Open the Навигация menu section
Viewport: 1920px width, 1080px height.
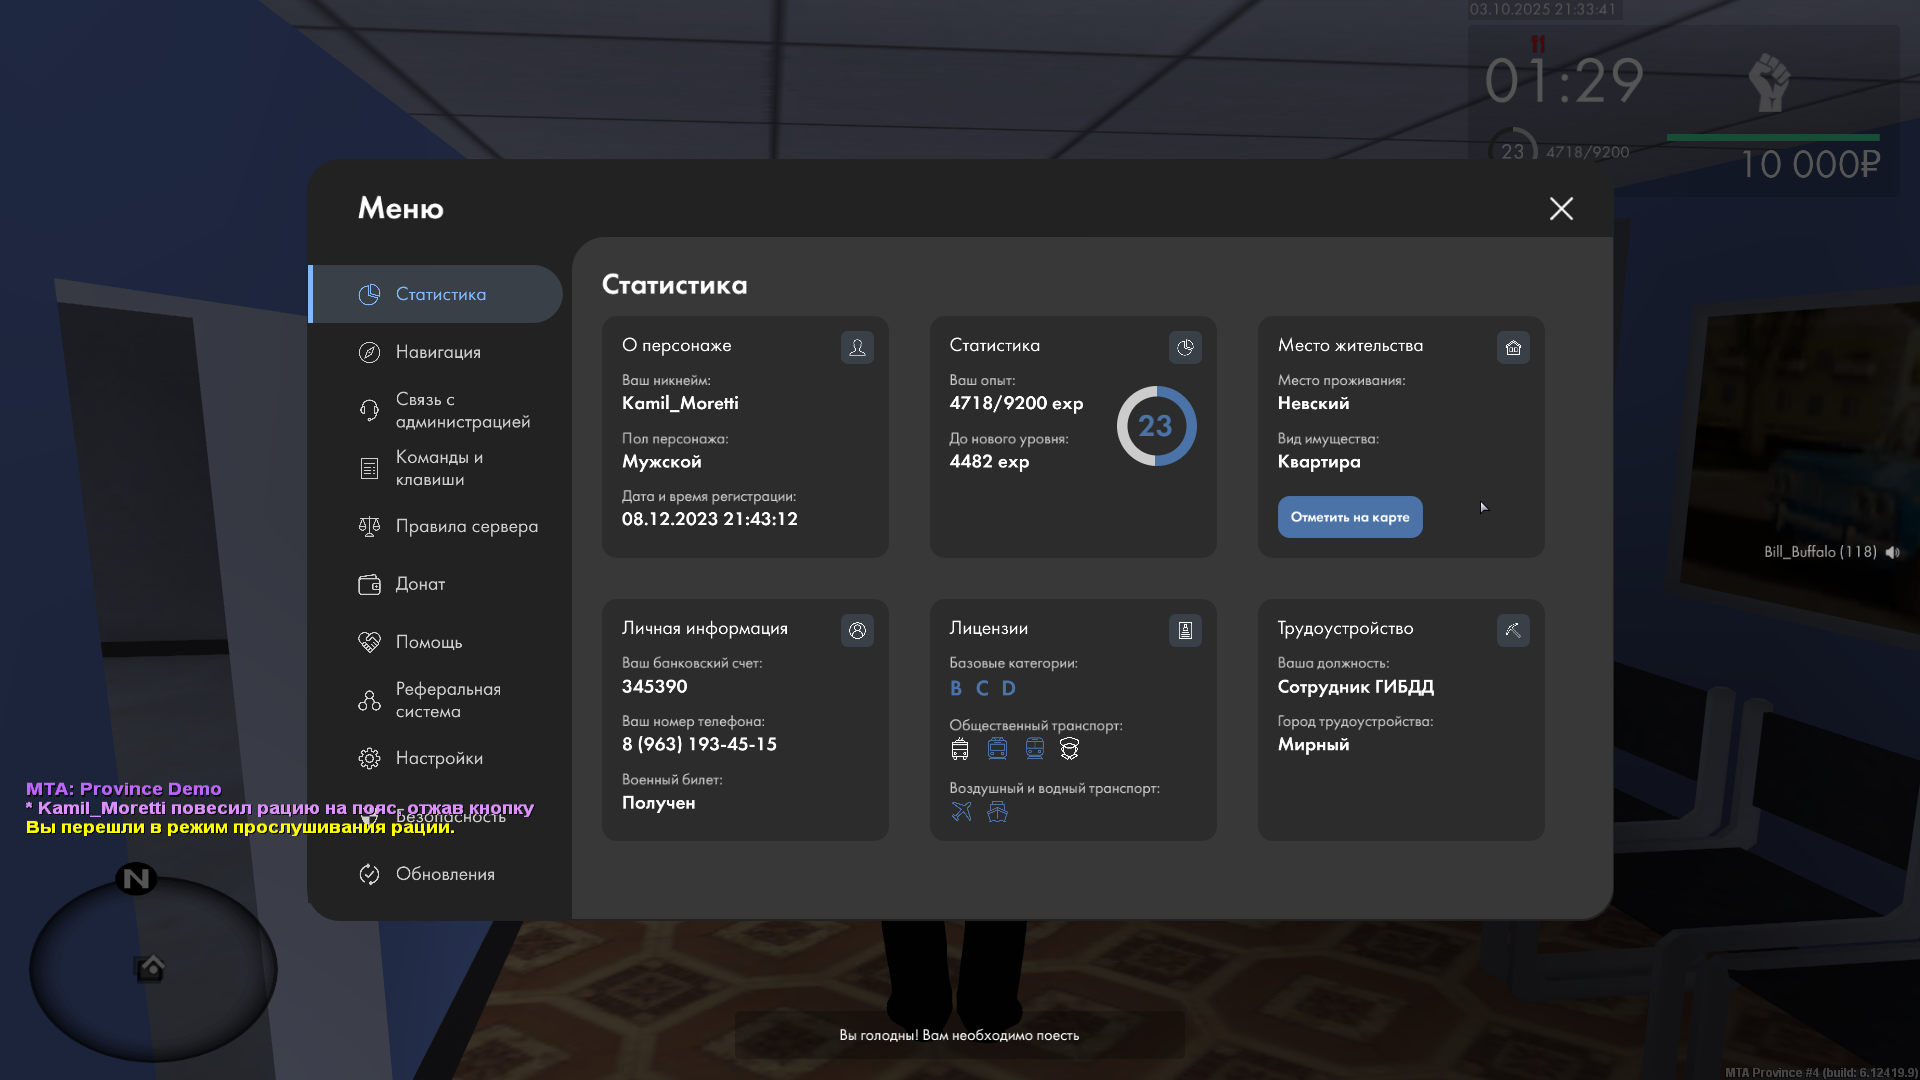(x=438, y=352)
